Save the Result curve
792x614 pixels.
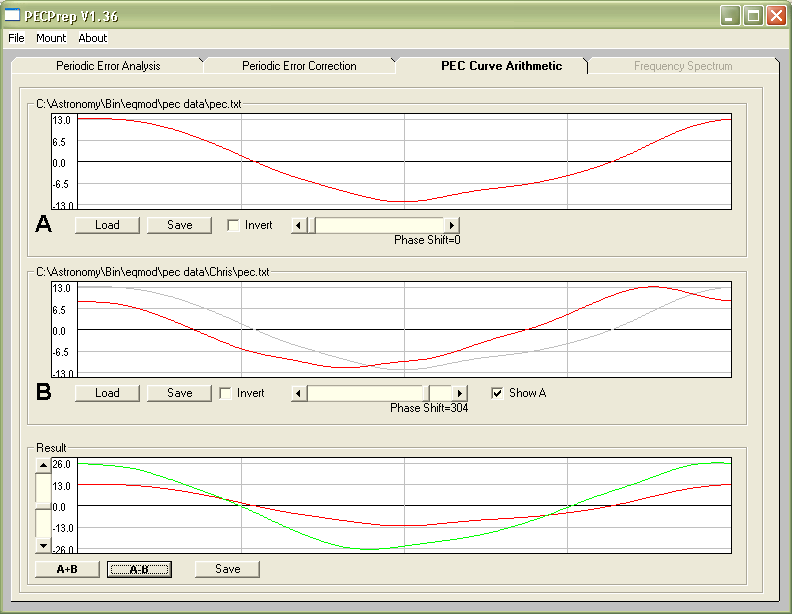tap(227, 569)
